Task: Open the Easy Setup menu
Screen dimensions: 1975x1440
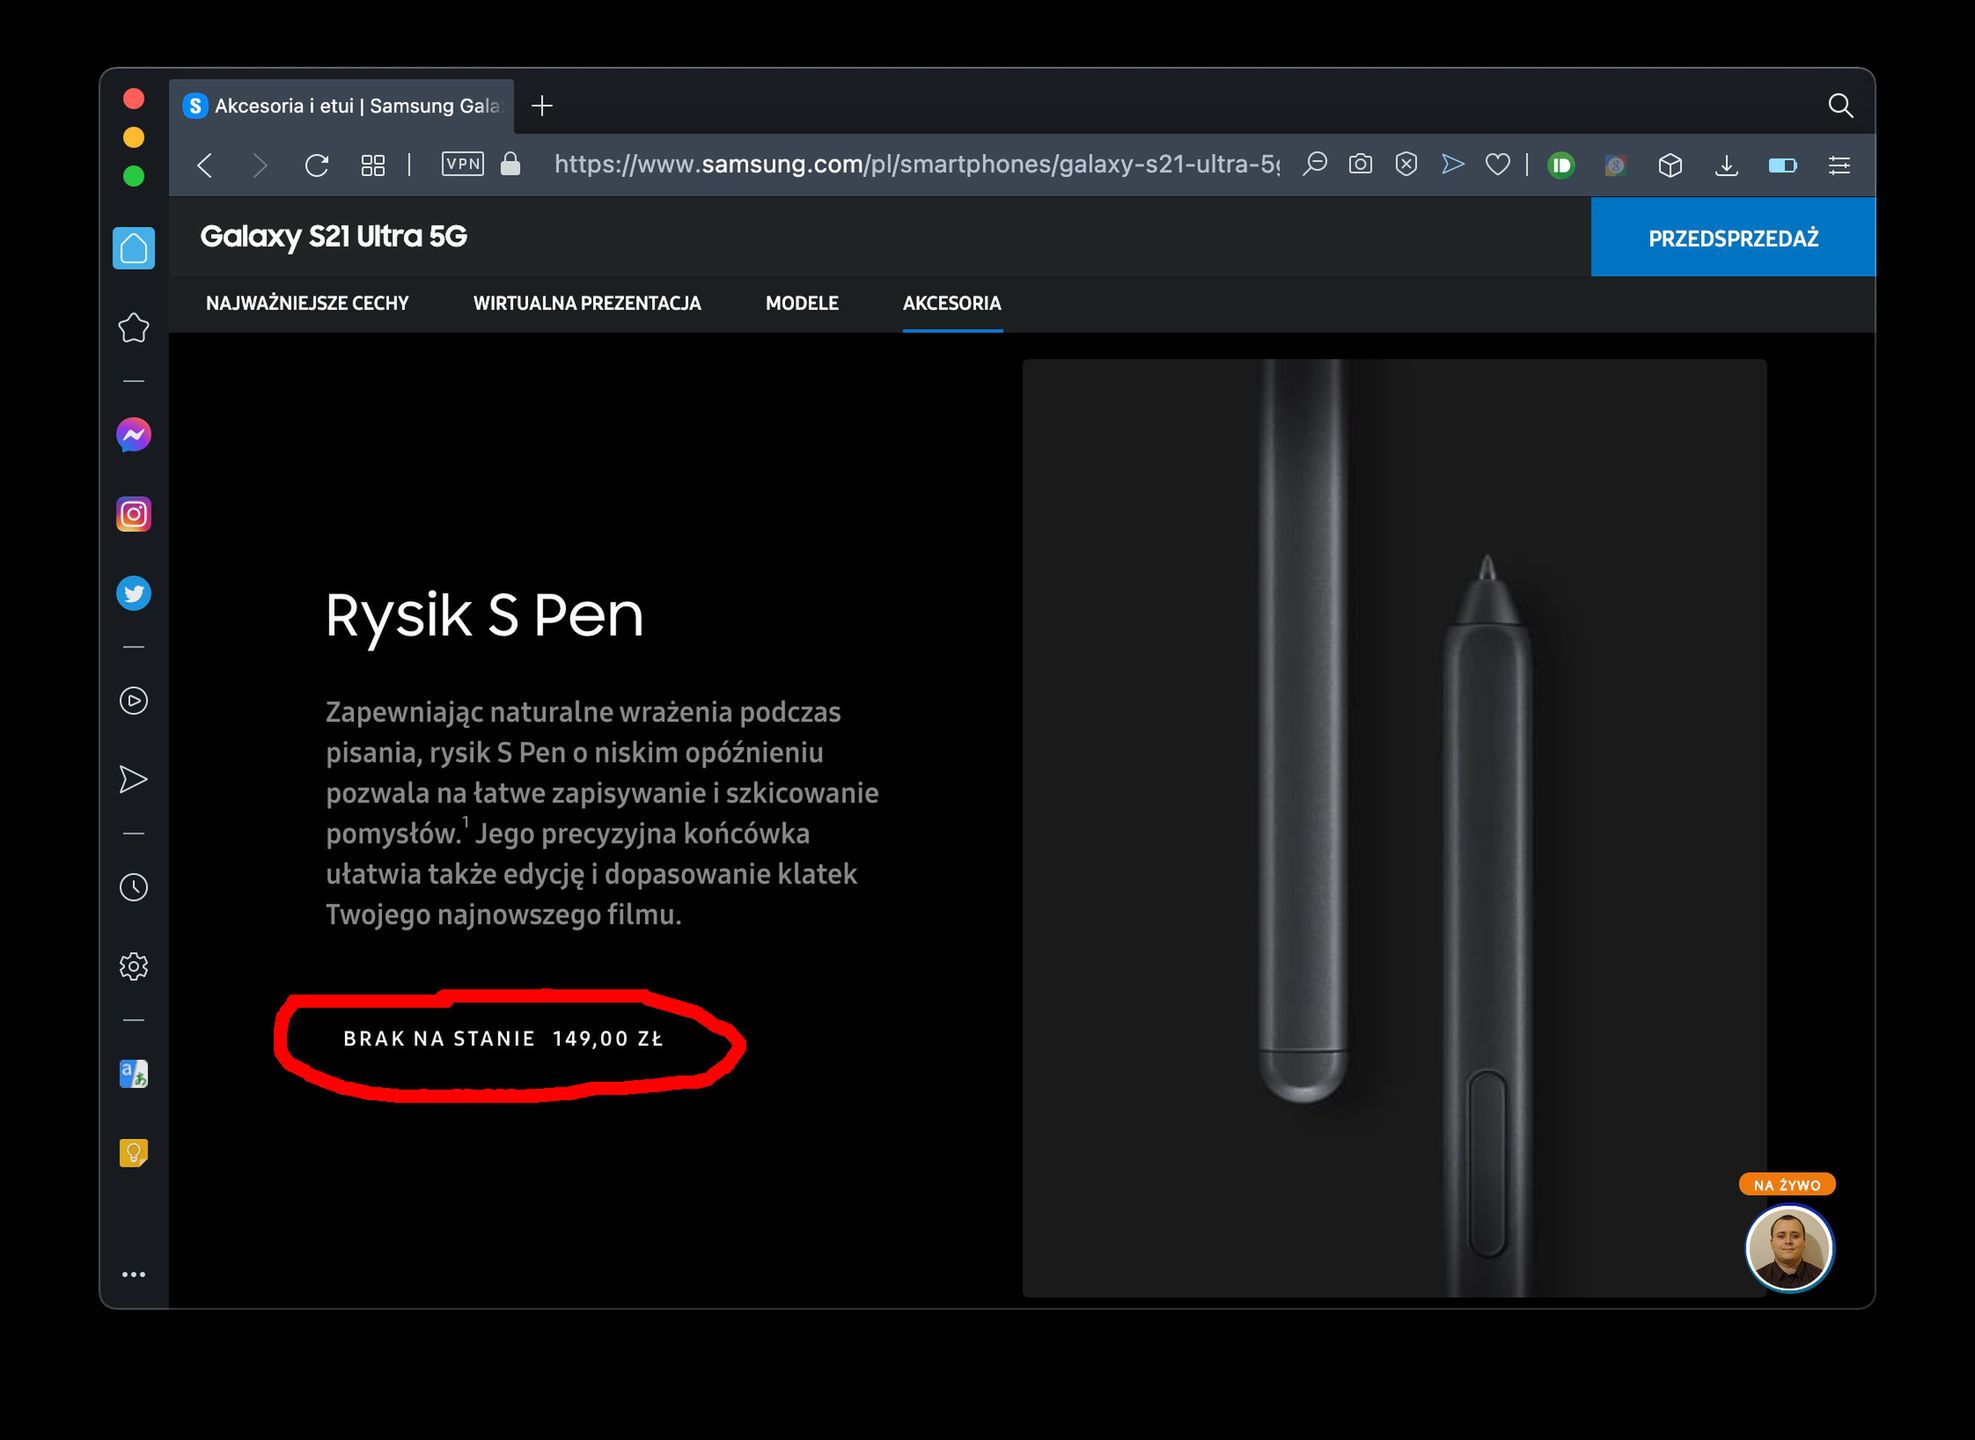Action: (x=1839, y=165)
